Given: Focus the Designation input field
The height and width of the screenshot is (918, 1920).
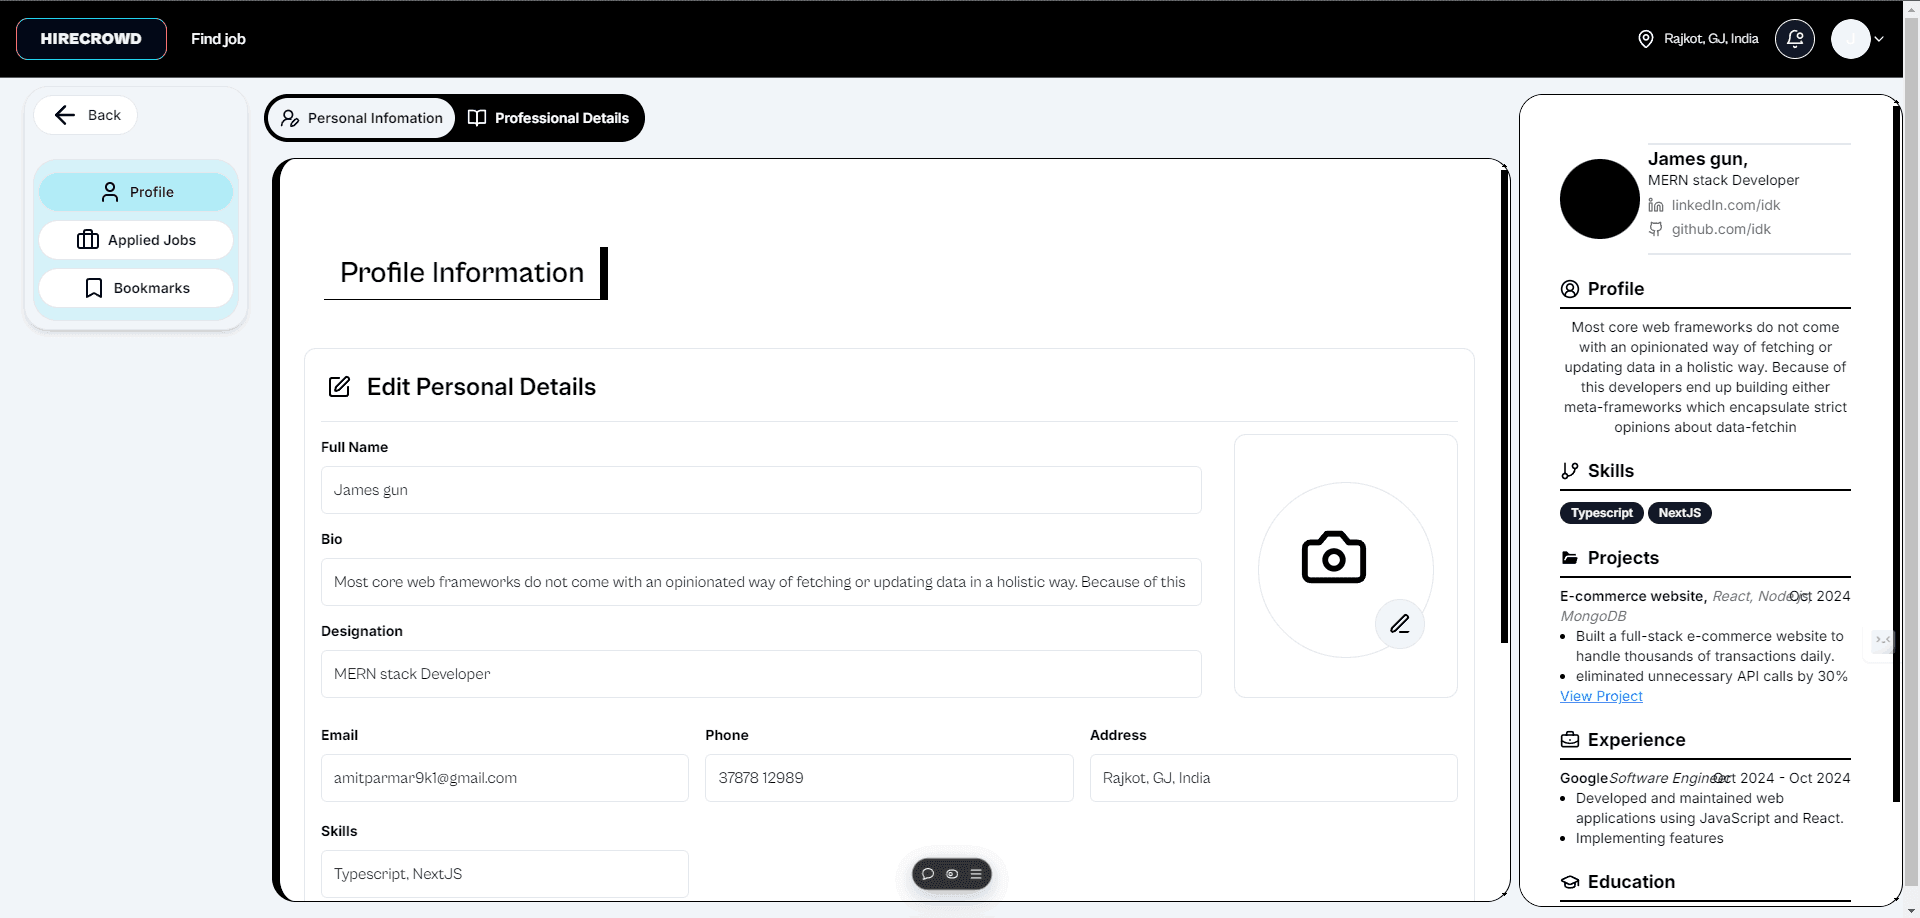Looking at the screenshot, I should click(x=761, y=674).
